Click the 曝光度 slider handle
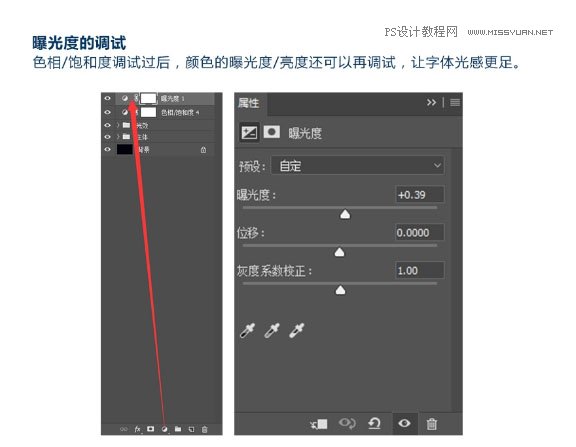Image resolution: width=576 pixels, height=447 pixels. [345, 215]
